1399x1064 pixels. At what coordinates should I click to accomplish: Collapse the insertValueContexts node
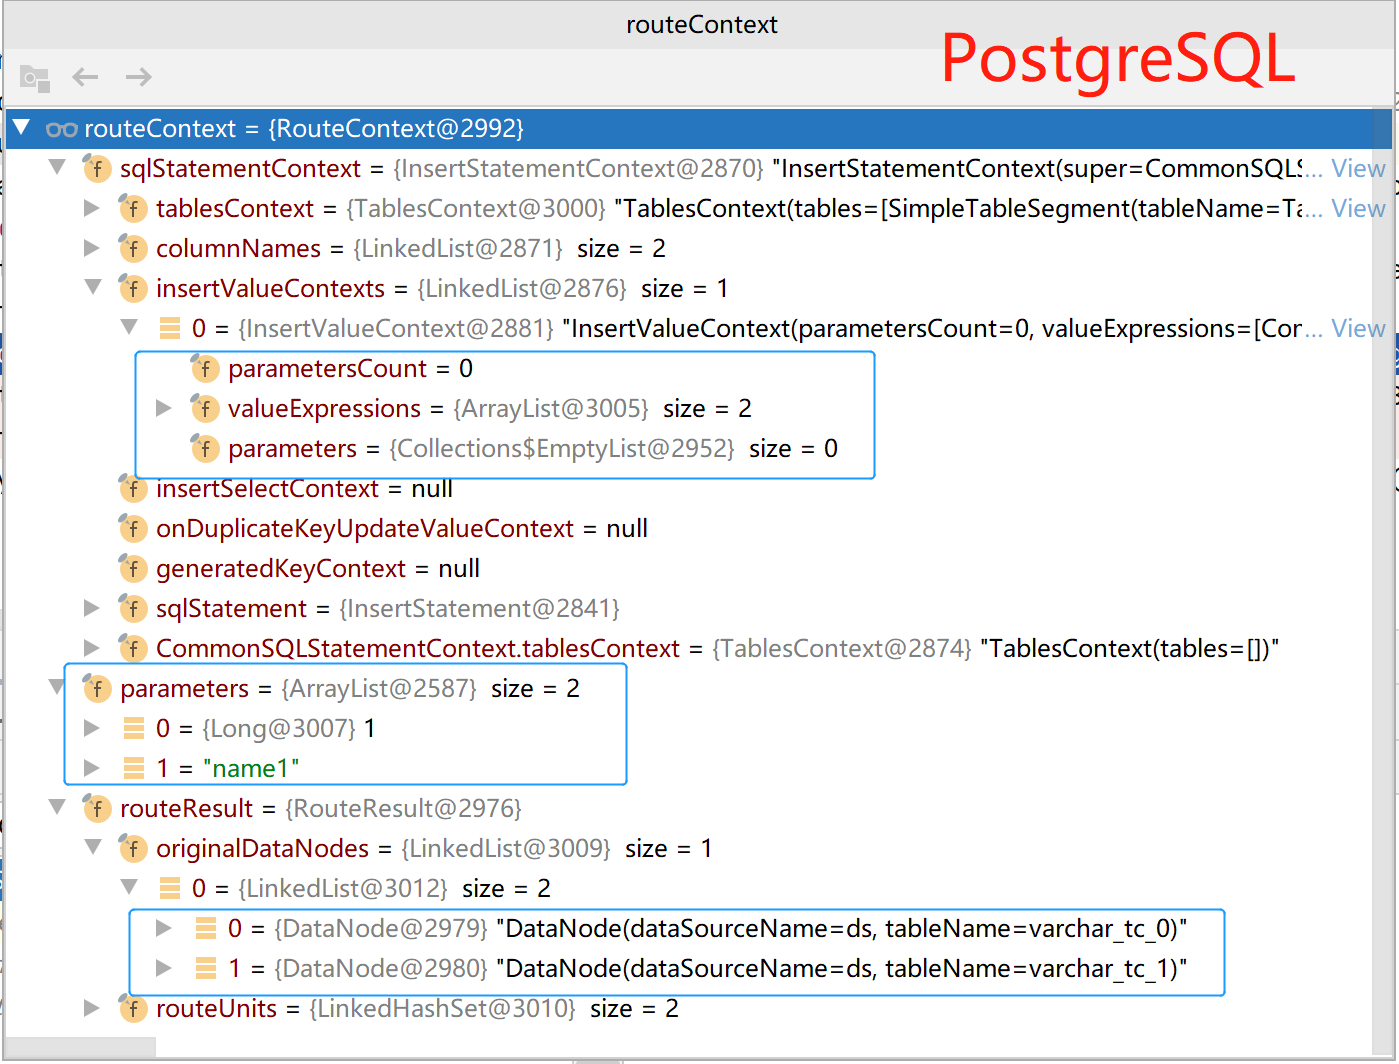[x=92, y=288]
